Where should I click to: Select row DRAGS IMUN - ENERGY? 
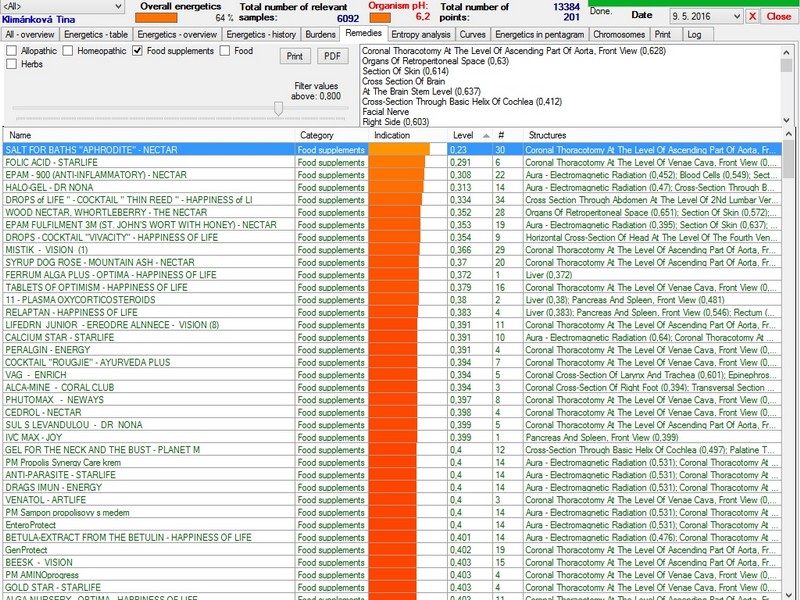(x=392, y=487)
